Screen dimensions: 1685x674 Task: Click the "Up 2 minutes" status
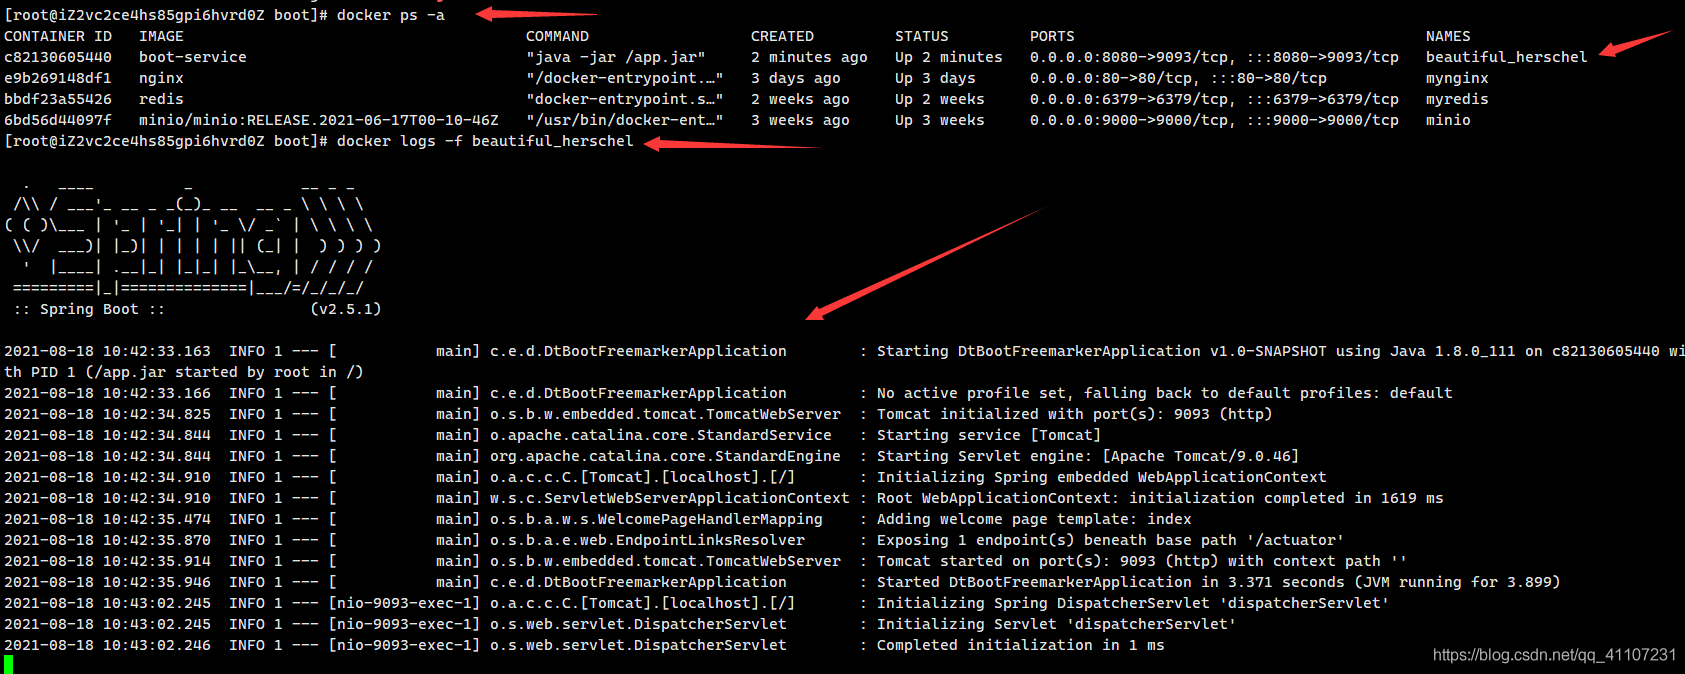coord(949,57)
